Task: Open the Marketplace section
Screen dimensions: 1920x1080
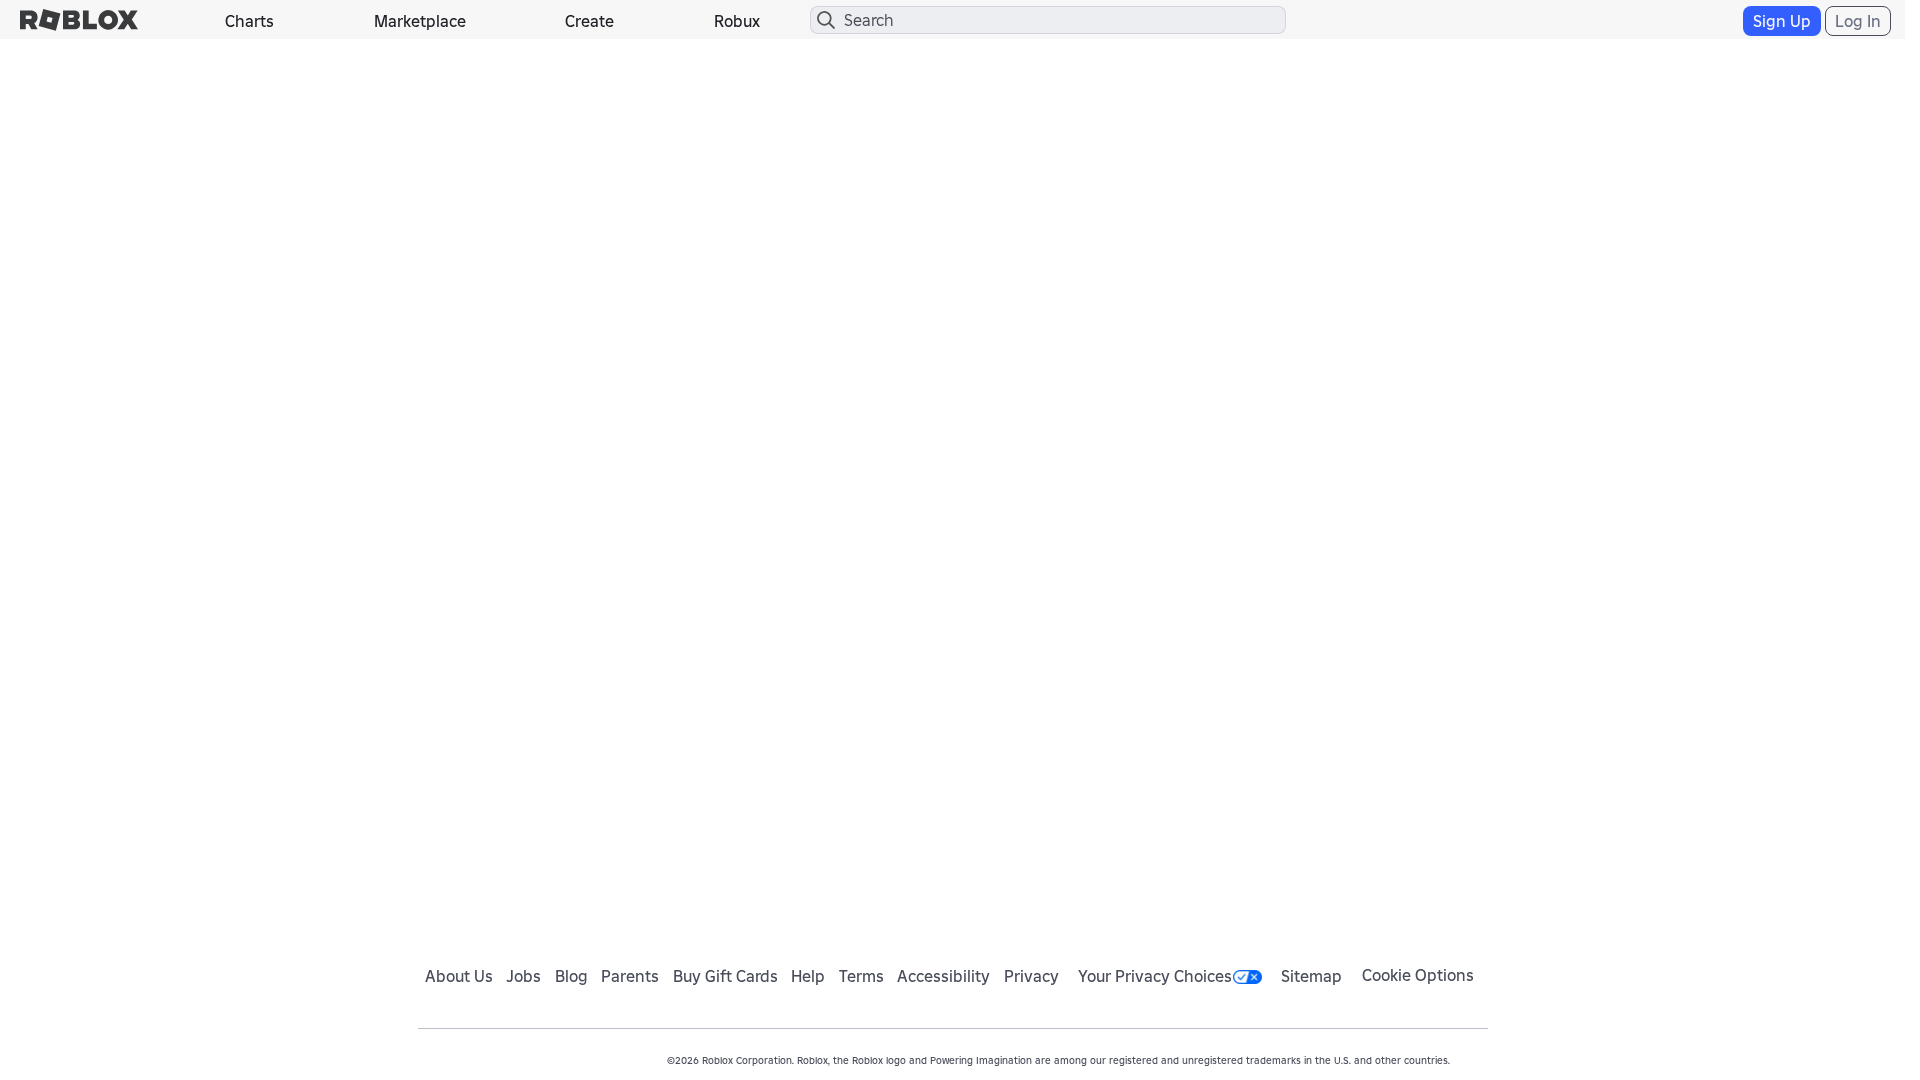Action: point(419,21)
